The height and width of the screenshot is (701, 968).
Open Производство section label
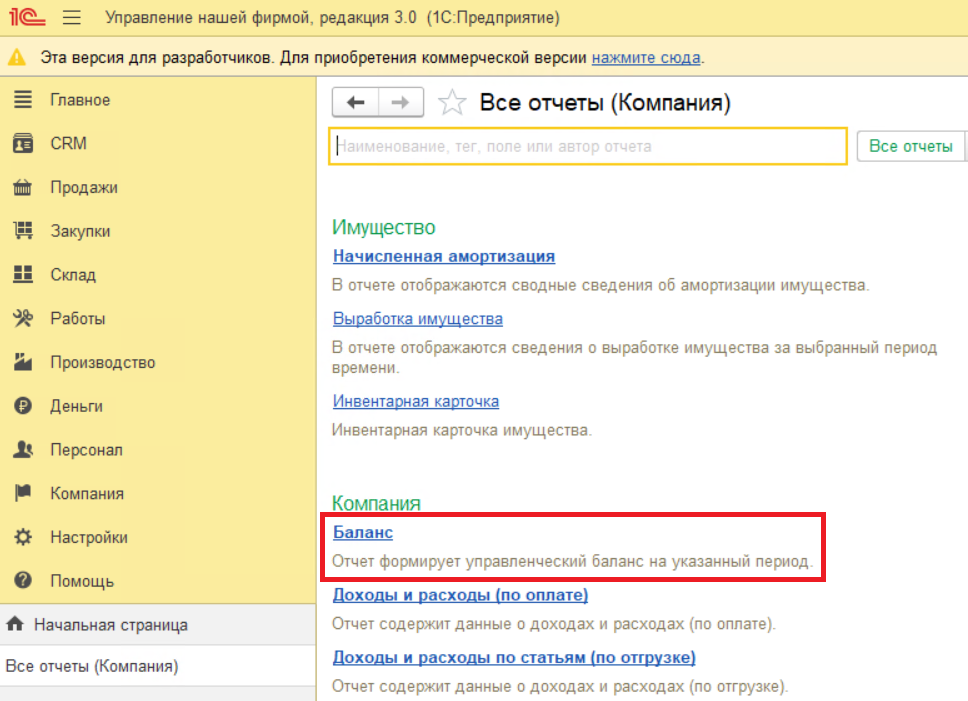coord(102,363)
